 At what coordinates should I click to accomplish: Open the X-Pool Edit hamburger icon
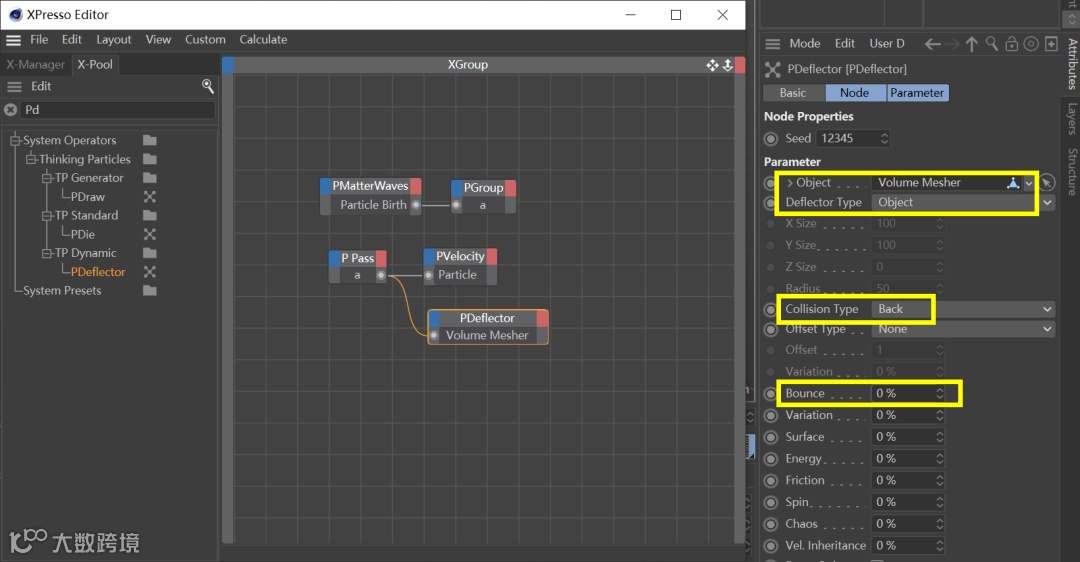pos(14,87)
